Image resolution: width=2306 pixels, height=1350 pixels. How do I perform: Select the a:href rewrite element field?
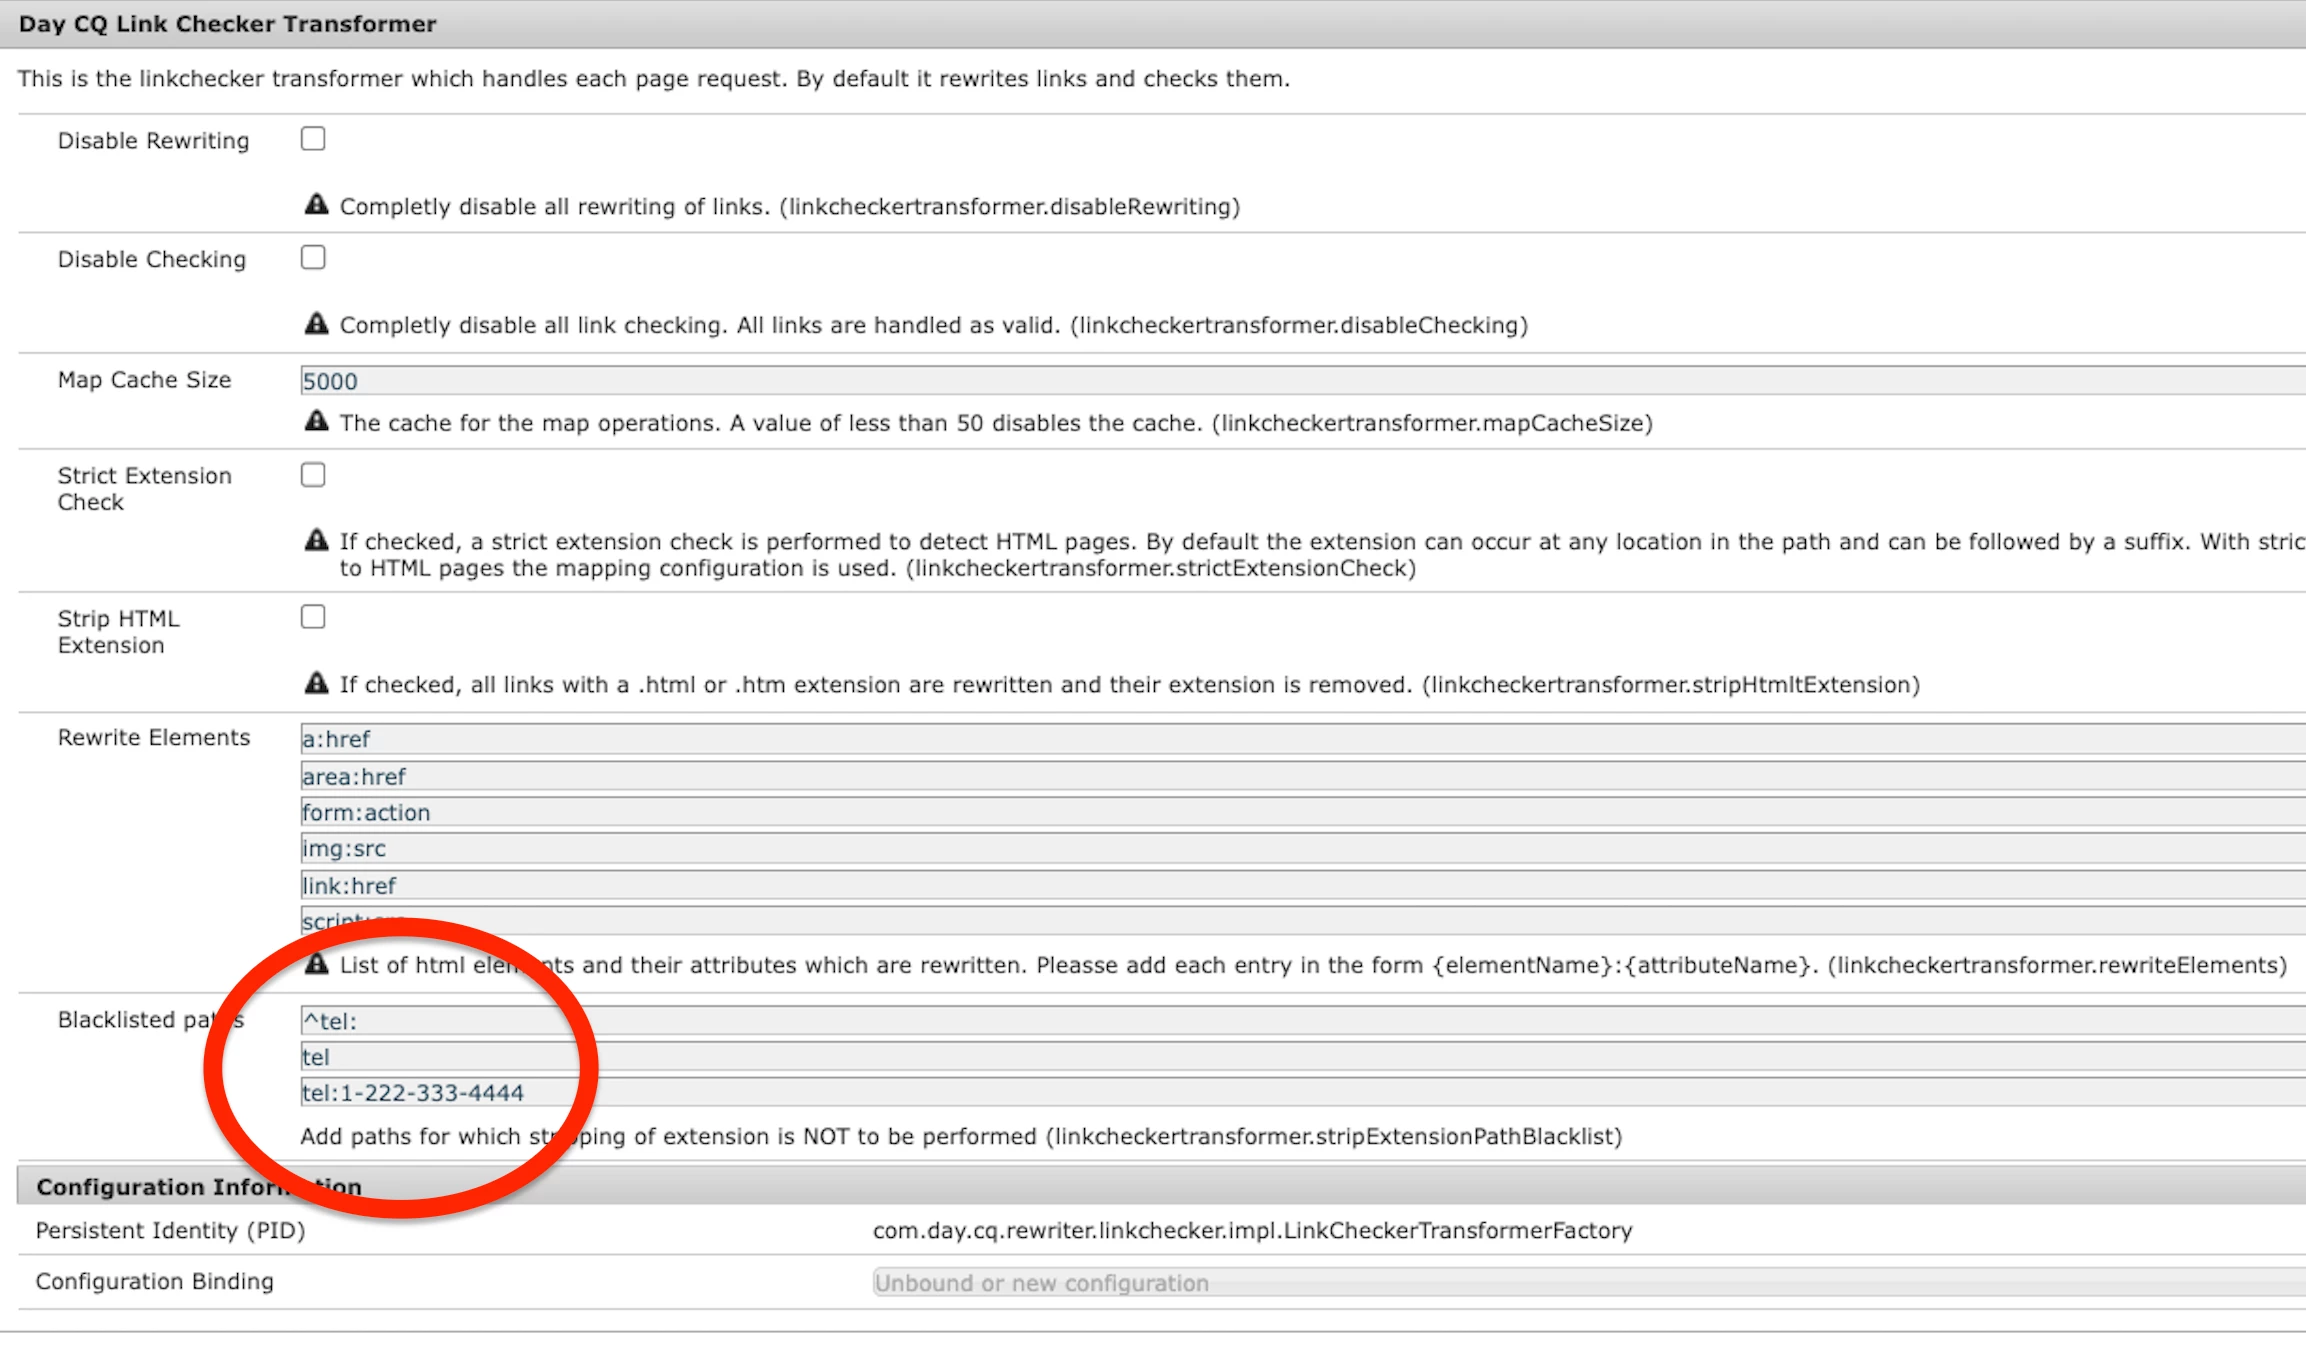coord(1300,739)
